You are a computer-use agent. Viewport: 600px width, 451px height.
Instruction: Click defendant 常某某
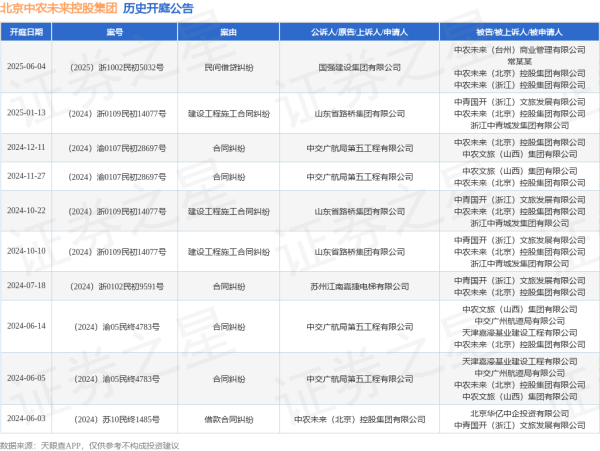519,62
